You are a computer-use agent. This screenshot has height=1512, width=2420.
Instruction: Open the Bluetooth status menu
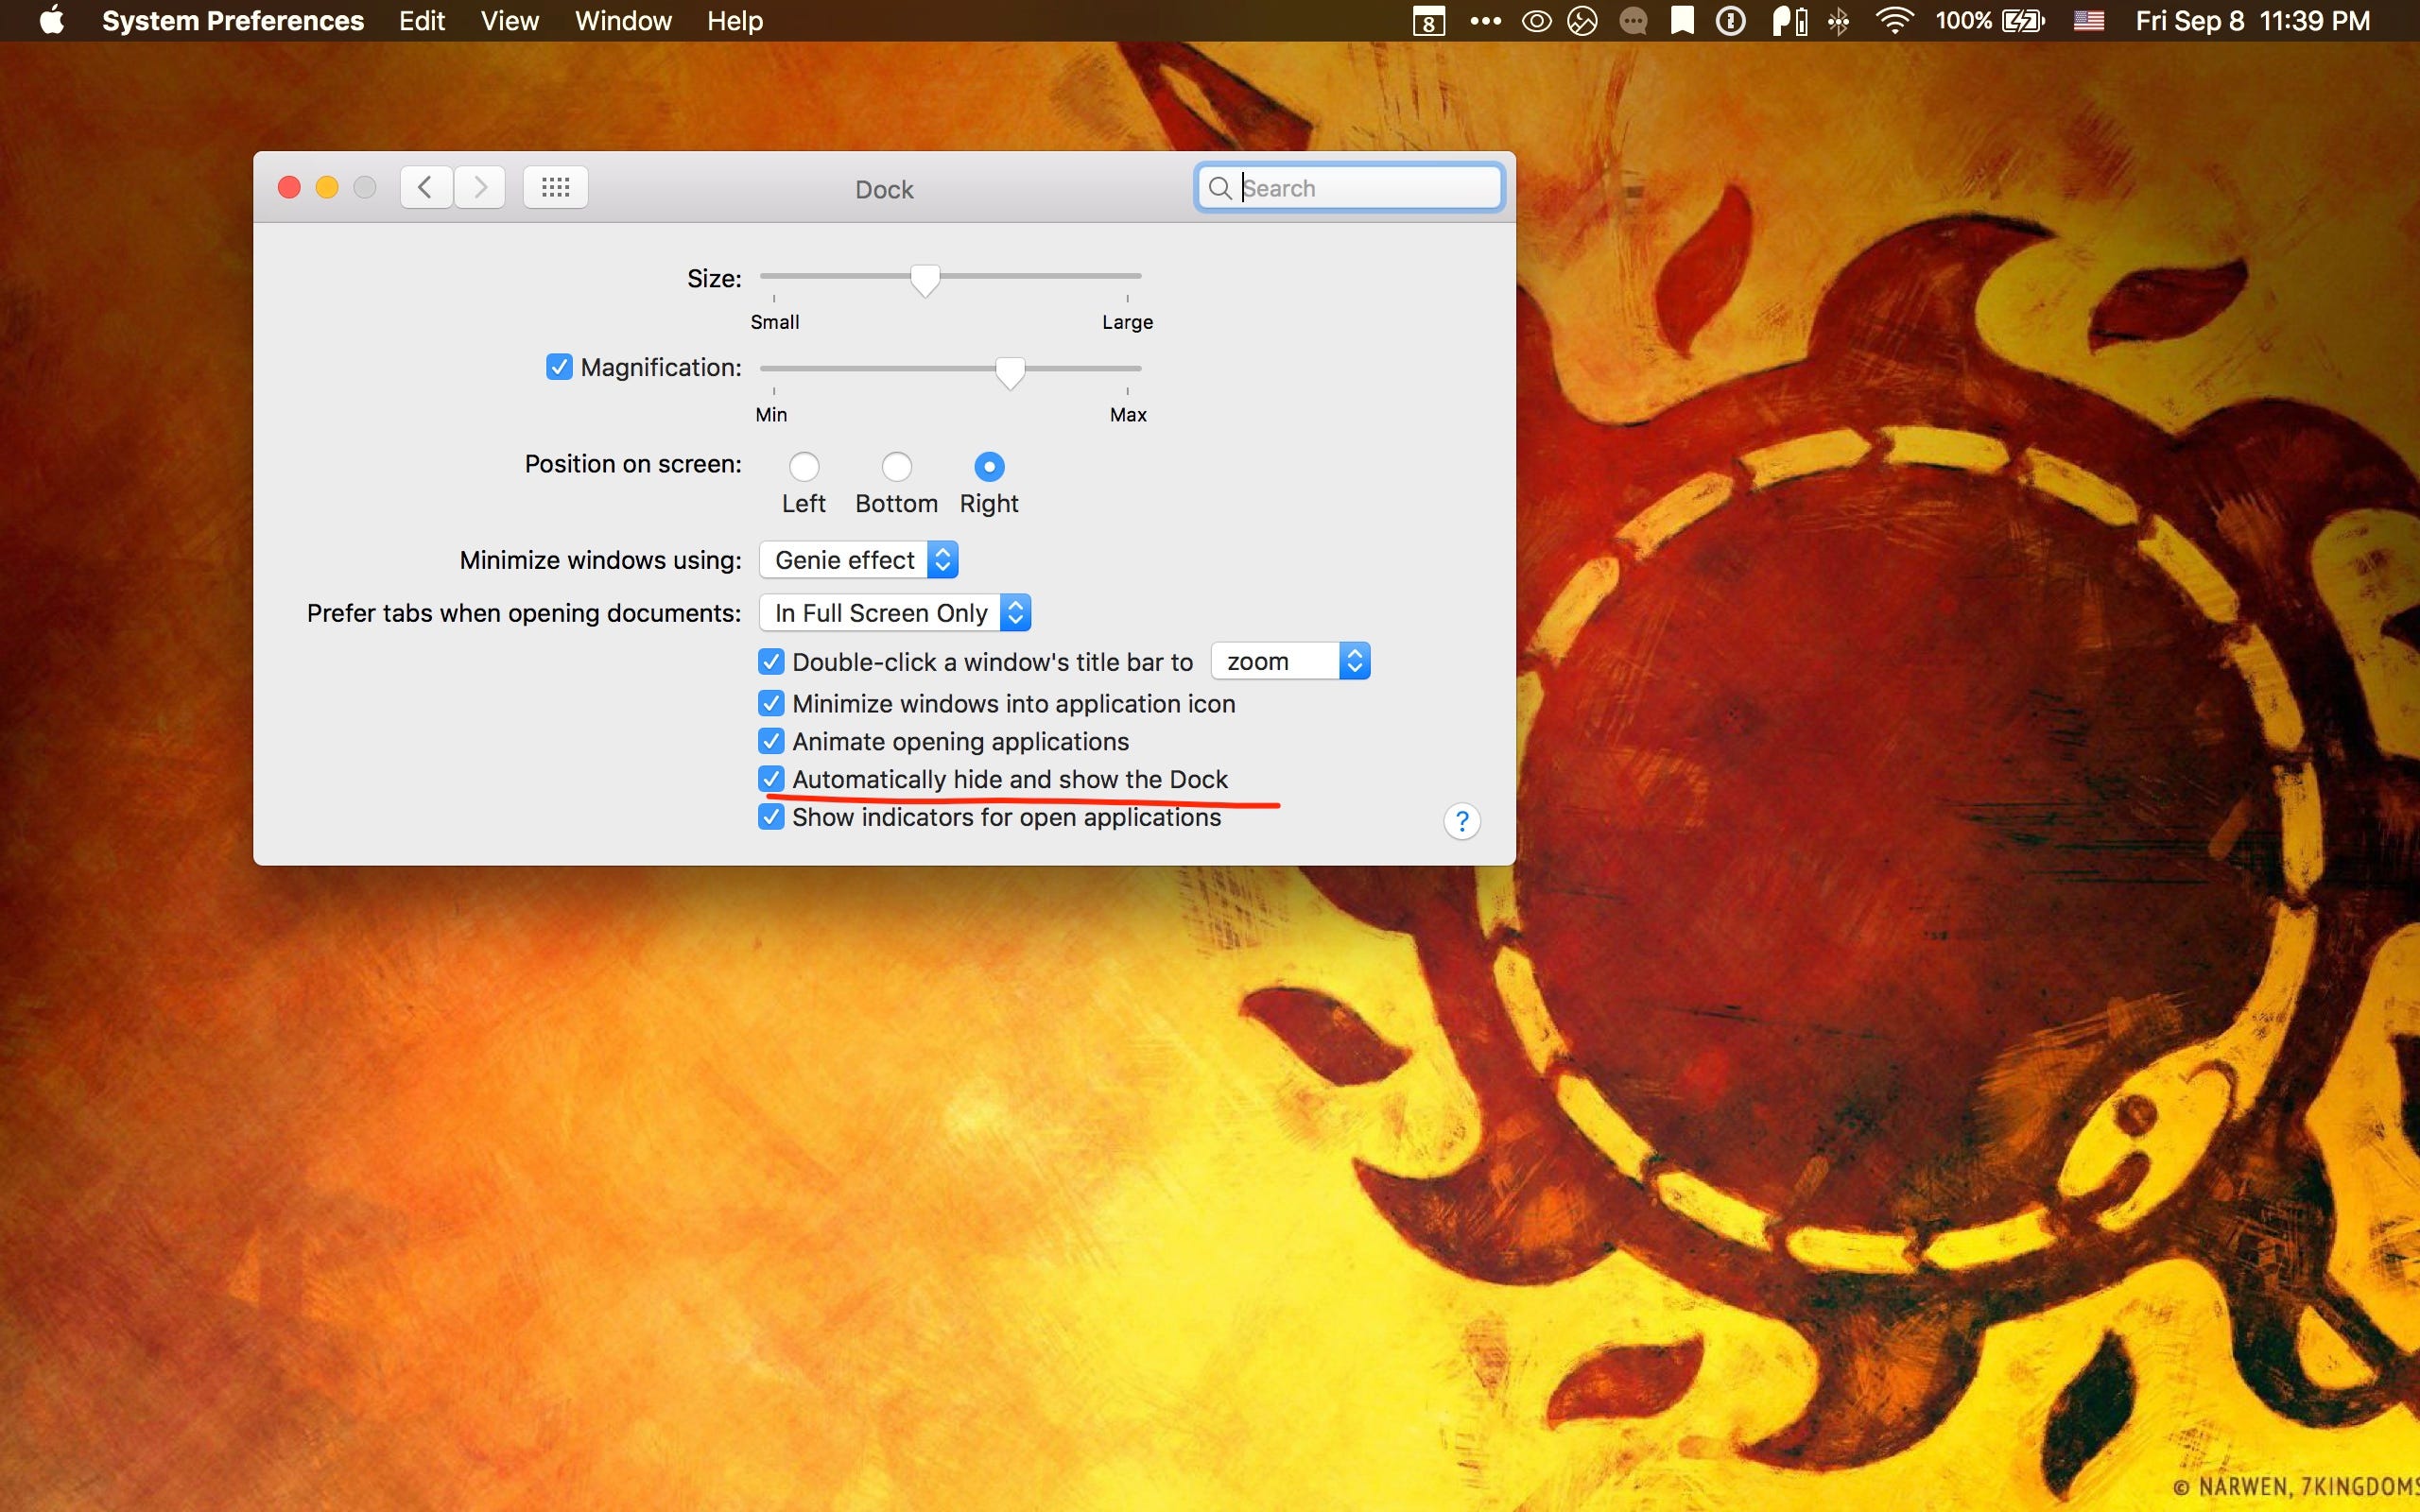tap(1838, 21)
